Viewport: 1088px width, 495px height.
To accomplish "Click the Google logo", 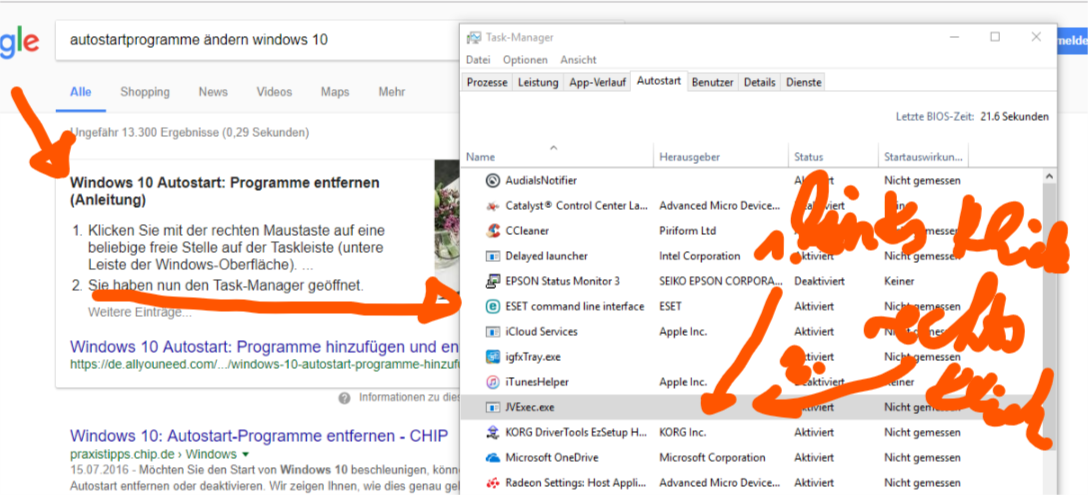I will pyautogui.click(x=19, y=43).
